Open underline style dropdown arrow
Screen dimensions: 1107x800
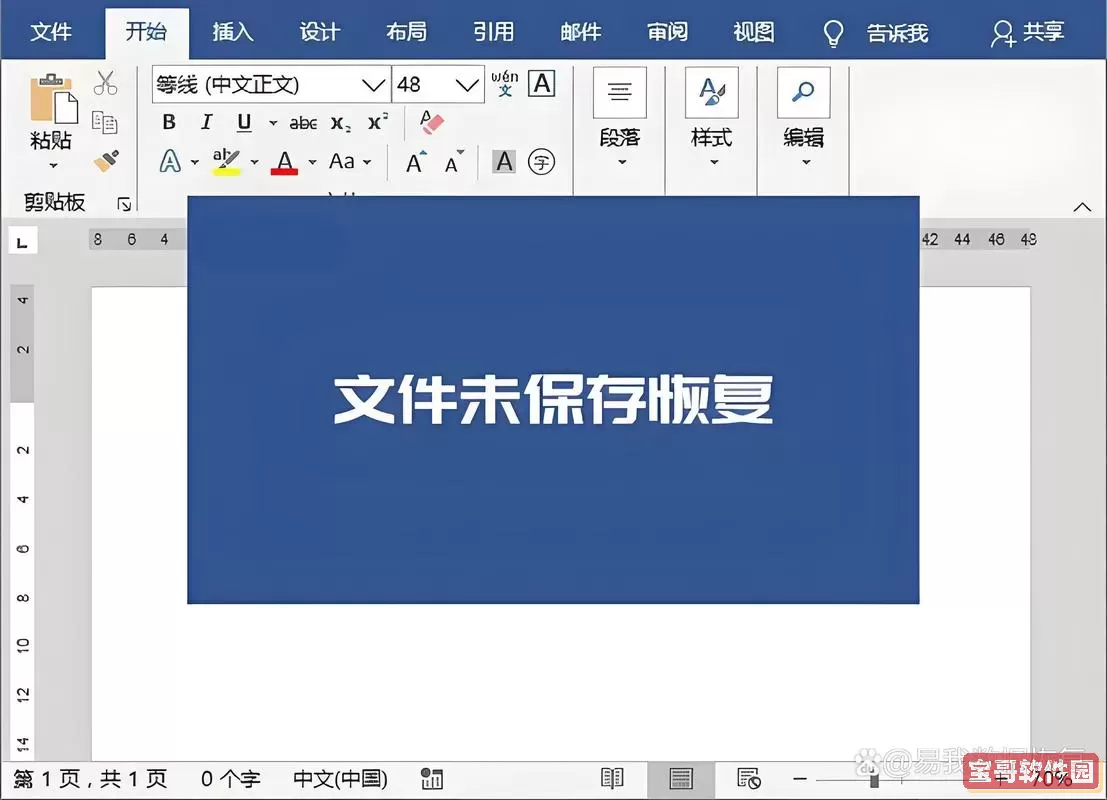tap(273, 123)
